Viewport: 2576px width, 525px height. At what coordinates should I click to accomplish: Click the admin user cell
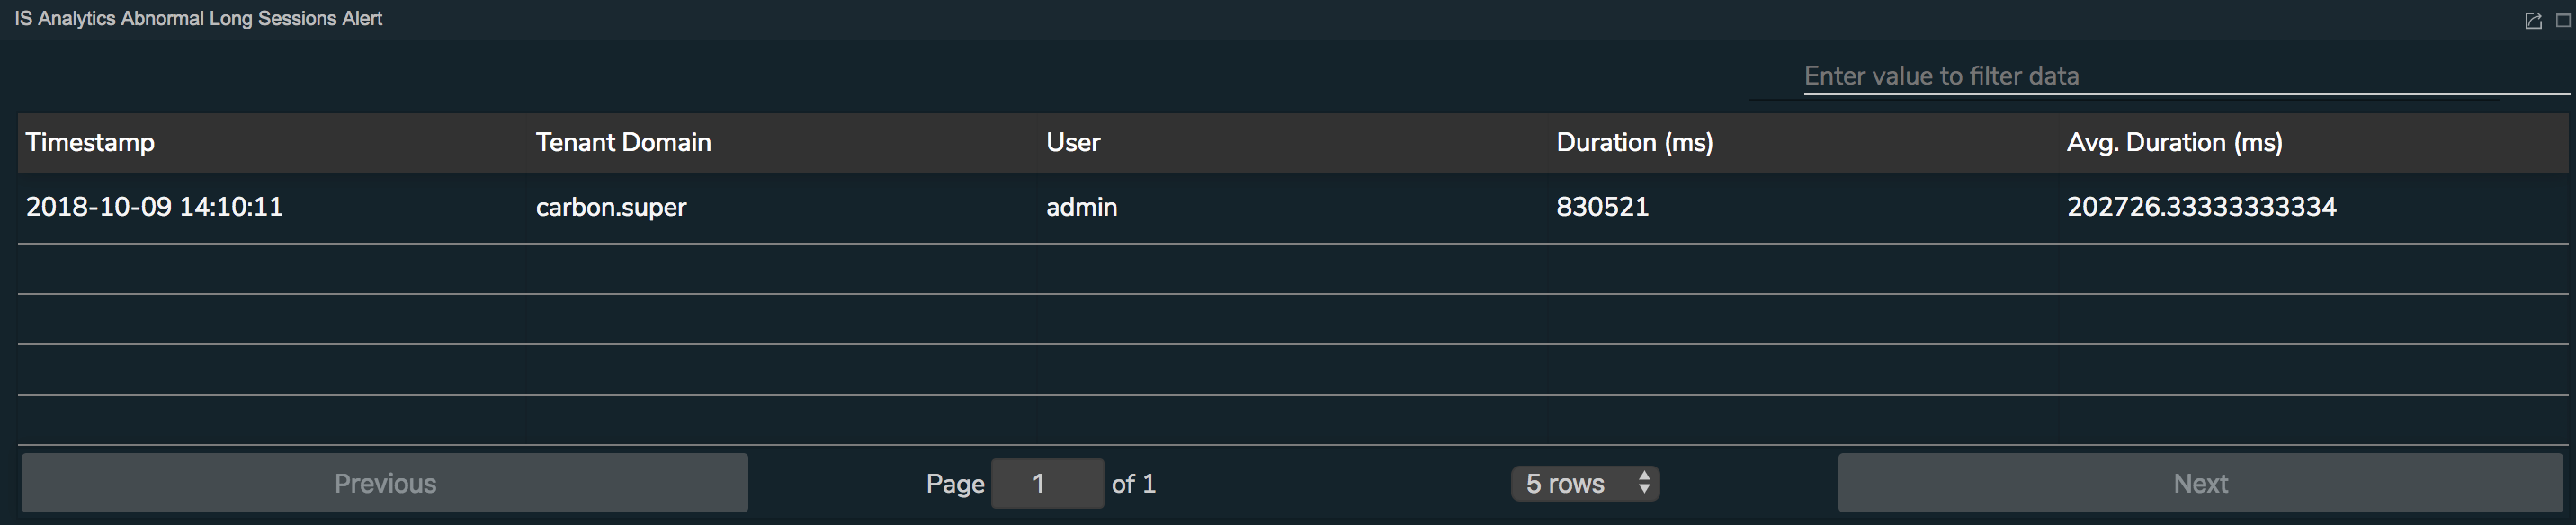click(1081, 207)
